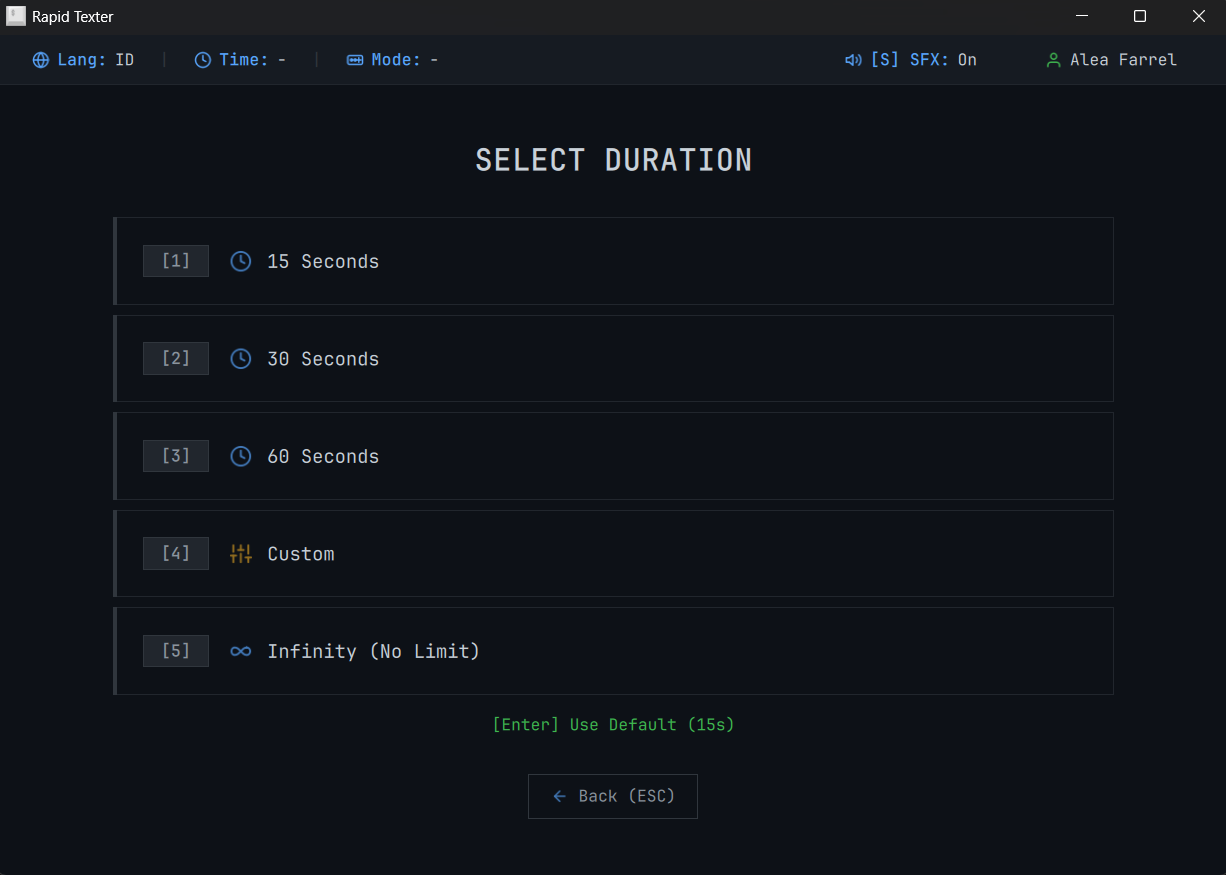
Task: Click the Rapid Texter window title
Action: tap(73, 17)
